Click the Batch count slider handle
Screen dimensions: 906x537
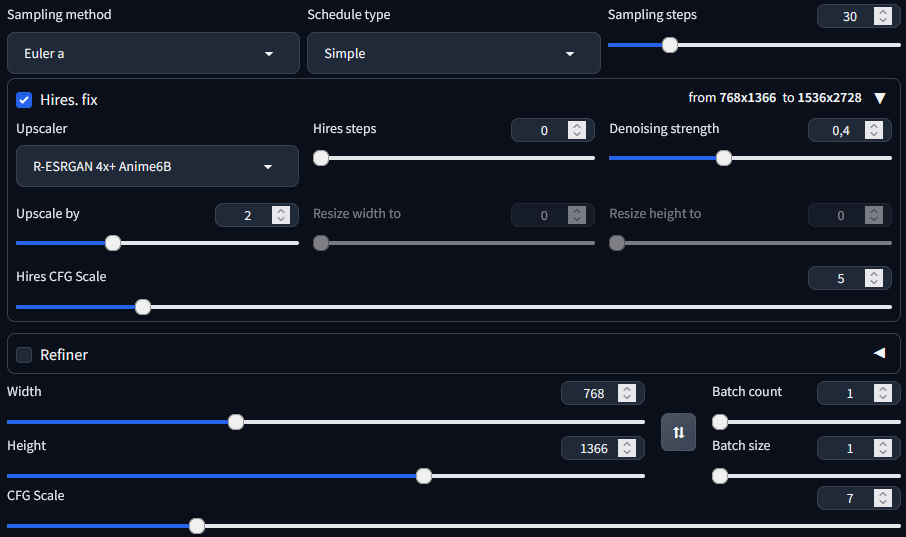click(x=720, y=422)
